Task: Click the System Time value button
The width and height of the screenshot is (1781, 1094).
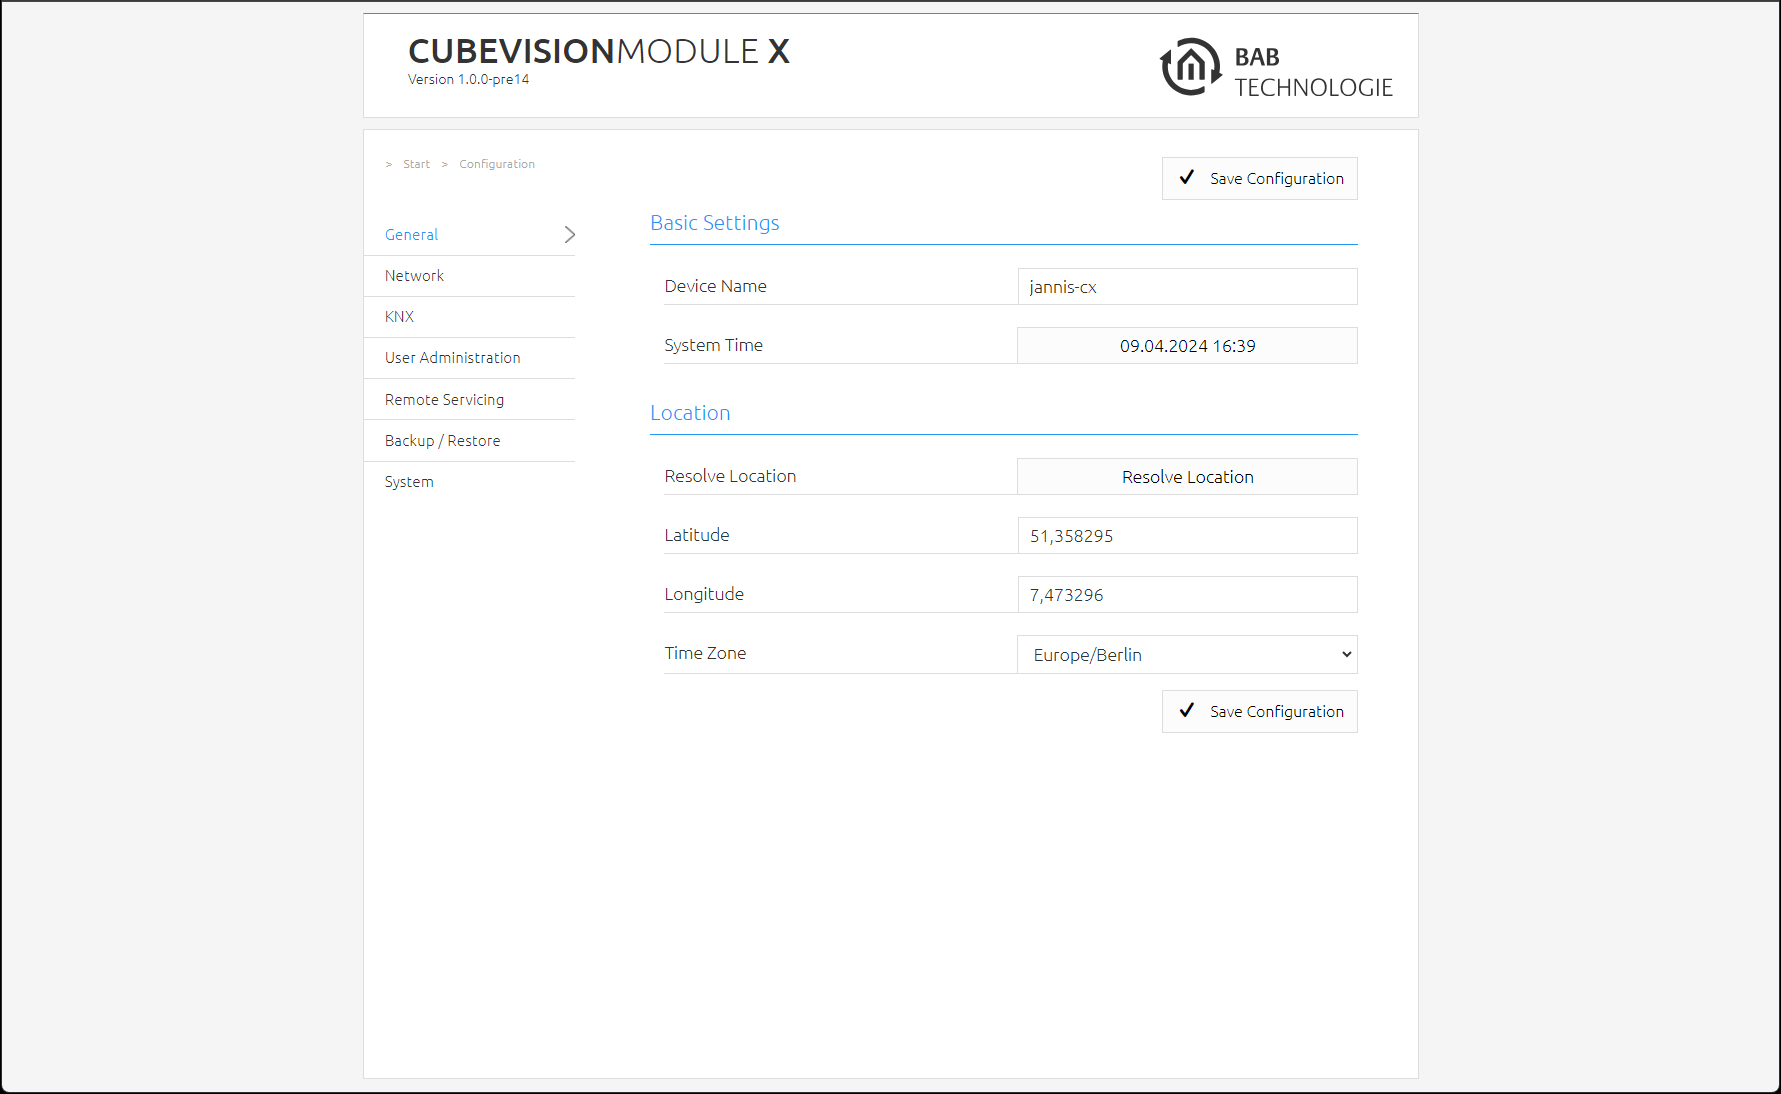Action: (x=1187, y=346)
